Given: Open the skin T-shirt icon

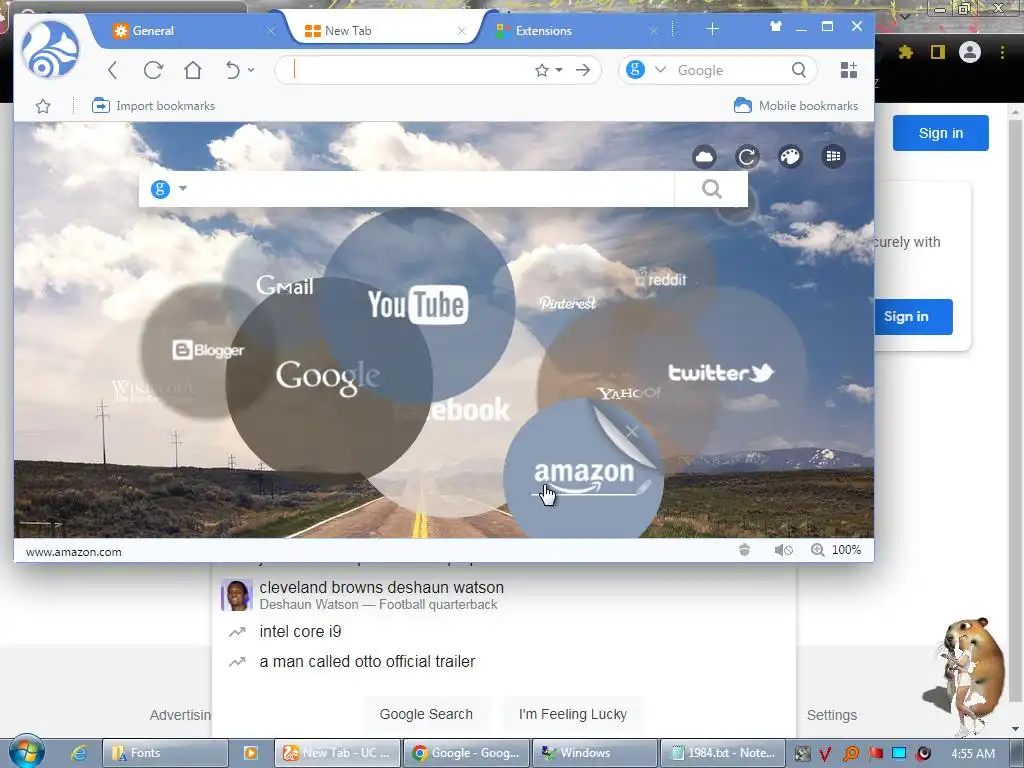Looking at the screenshot, I should 775,27.
